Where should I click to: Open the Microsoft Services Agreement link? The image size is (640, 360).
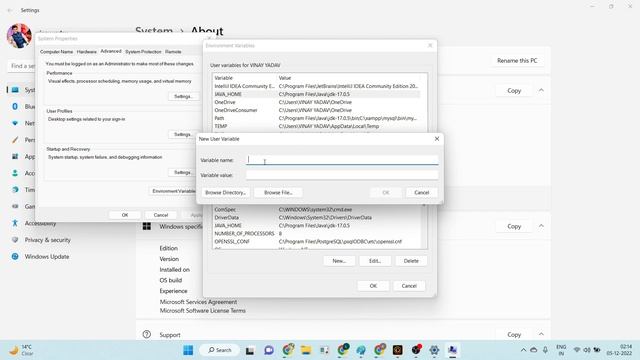click(x=198, y=302)
